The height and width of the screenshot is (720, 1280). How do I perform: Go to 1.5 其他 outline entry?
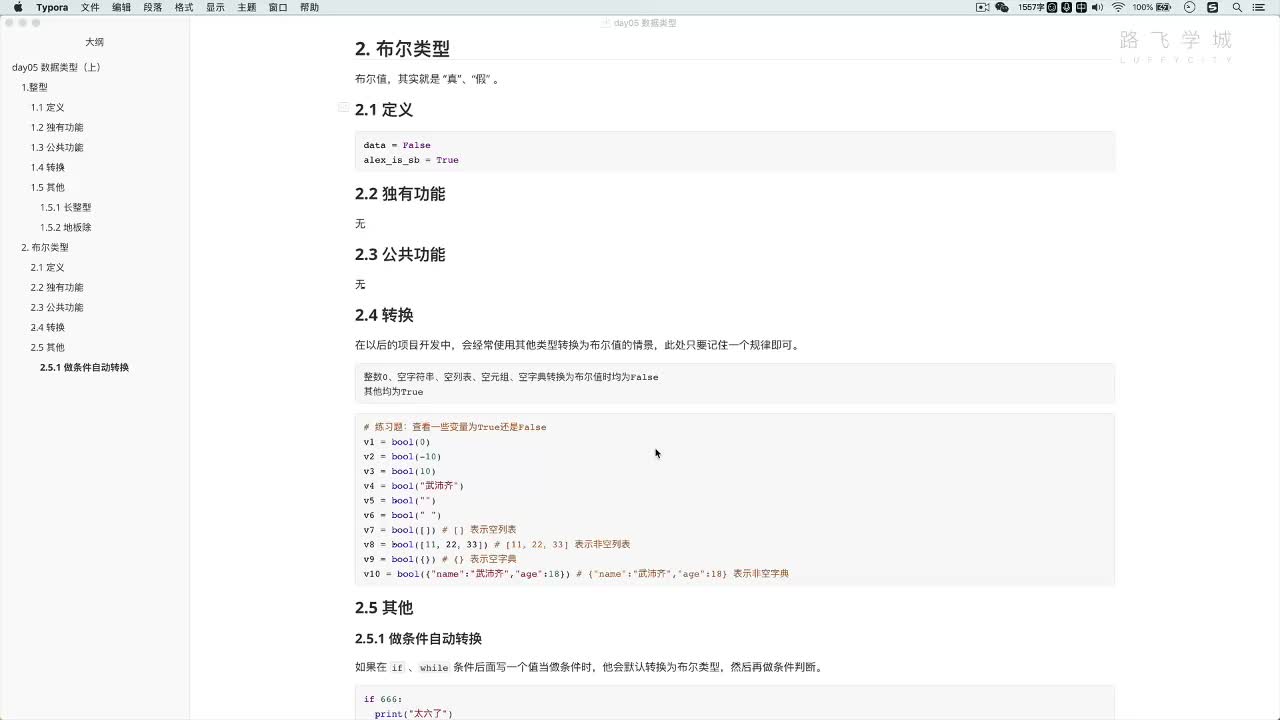pyautogui.click(x=47, y=187)
